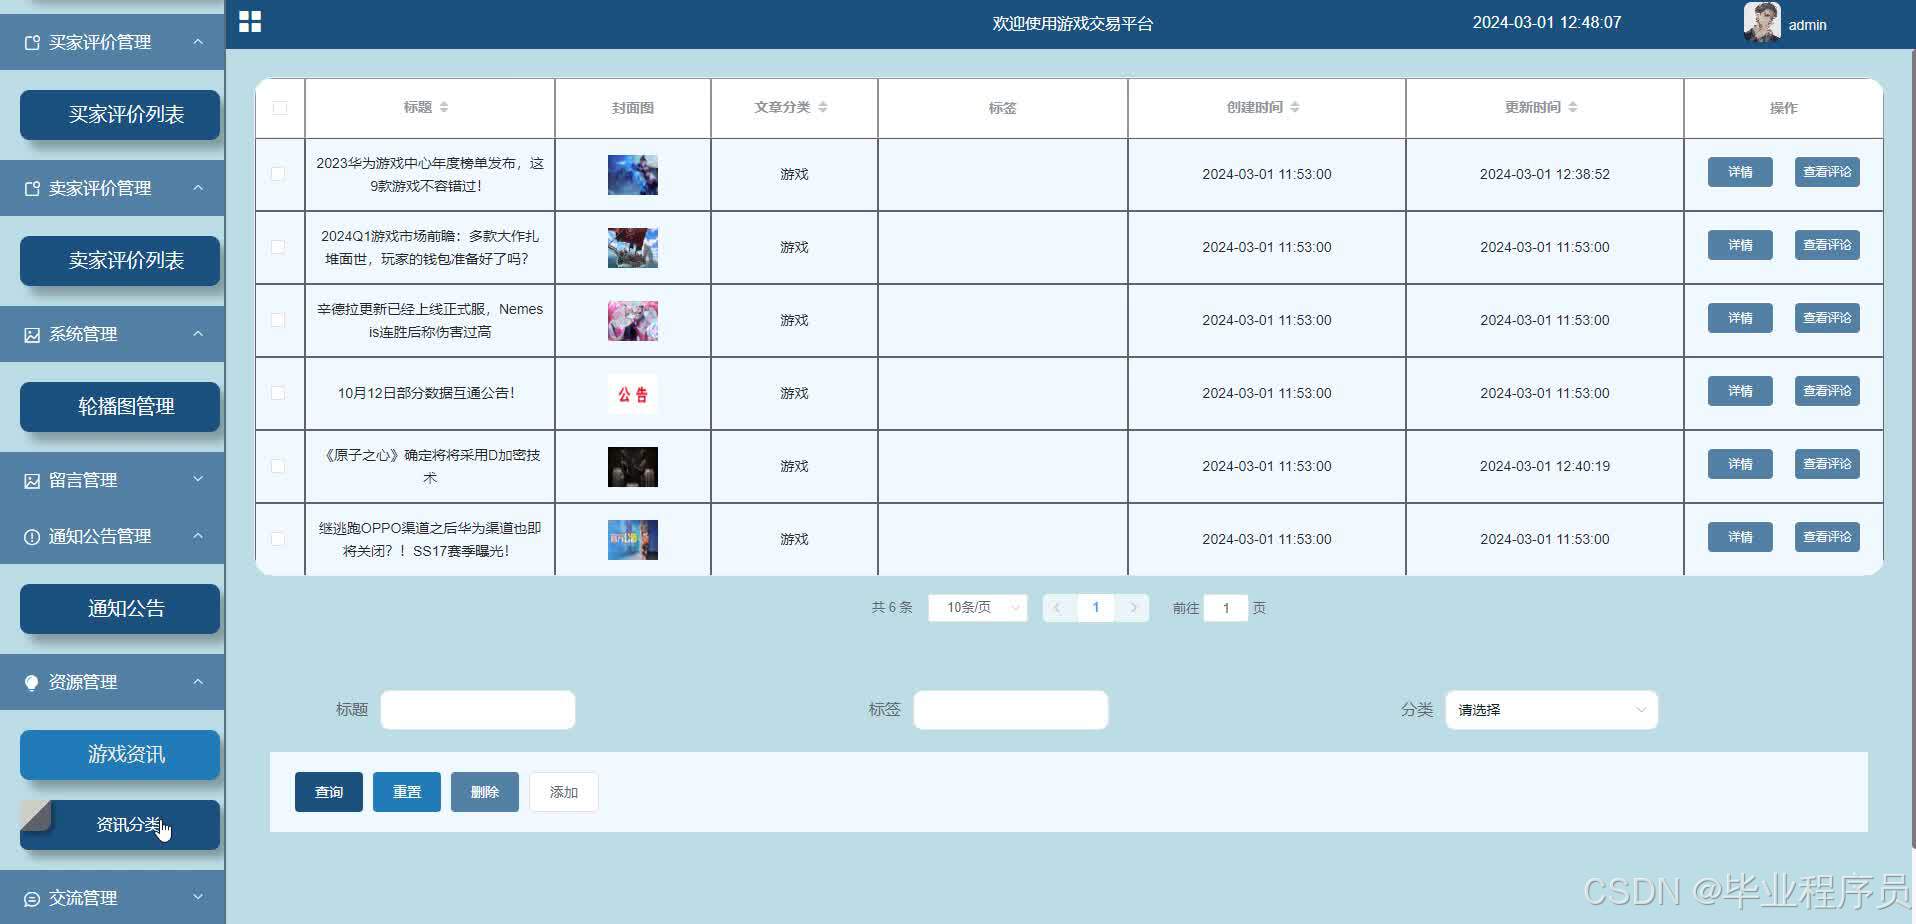Check the 10月12日部分数据互通公告 row checkbox
This screenshot has width=1916, height=924.
click(278, 393)
